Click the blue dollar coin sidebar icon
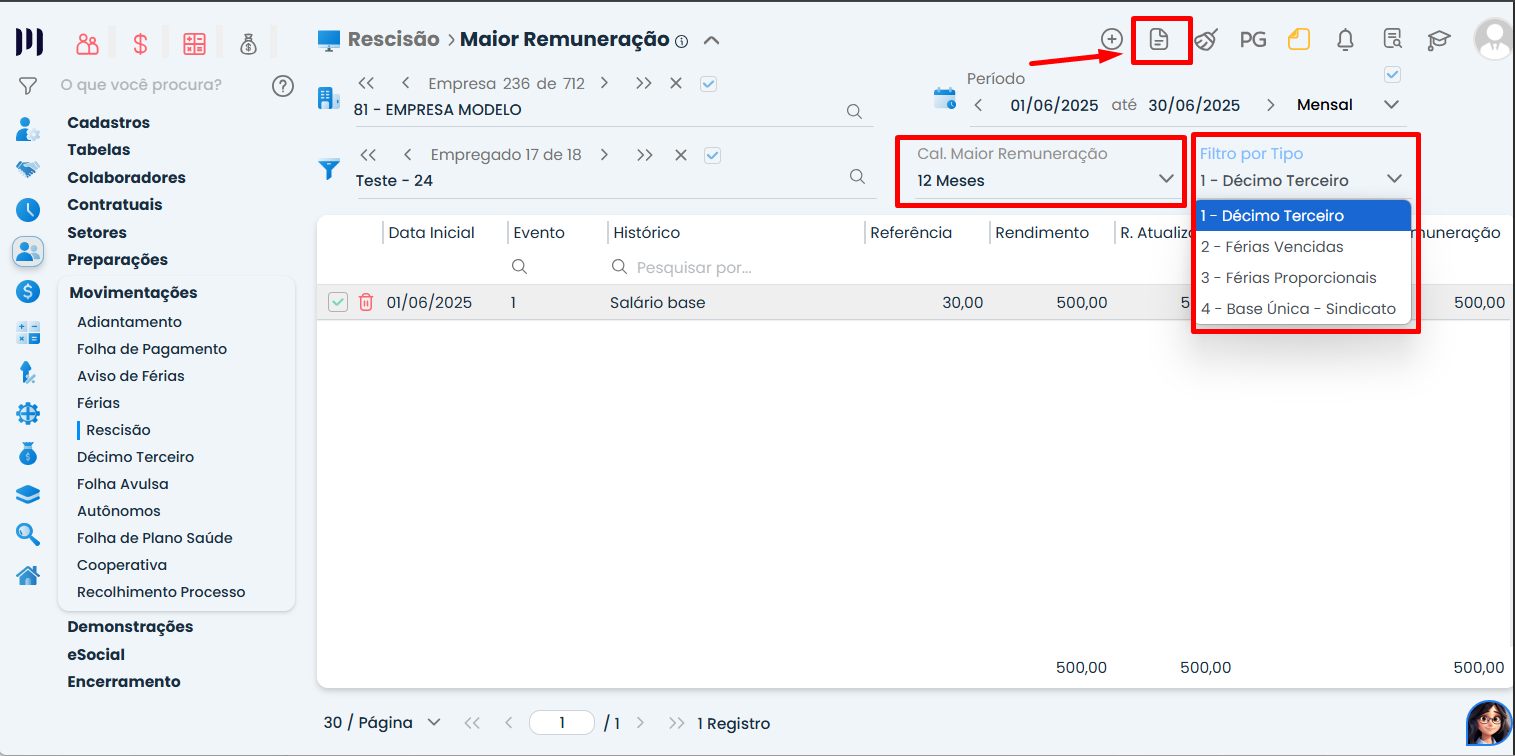Image resolution: width=1515 pixels, height=756 pixels. [x=28, y=292]
